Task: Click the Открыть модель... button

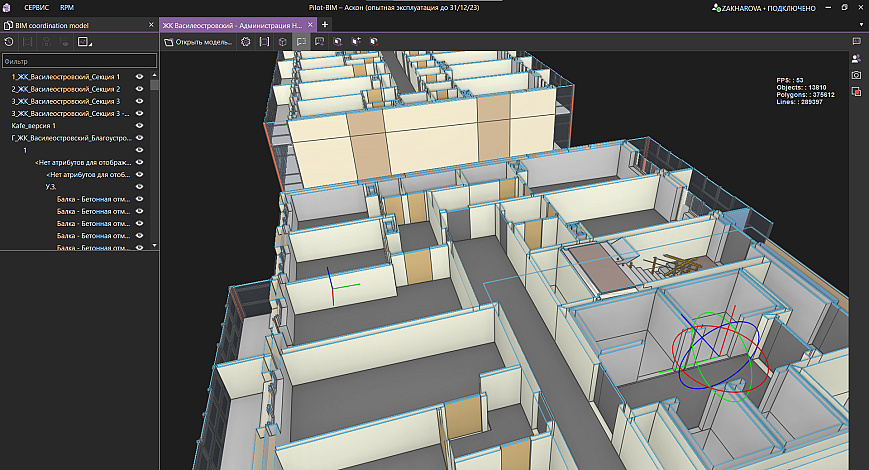Action: click(200, 42)
